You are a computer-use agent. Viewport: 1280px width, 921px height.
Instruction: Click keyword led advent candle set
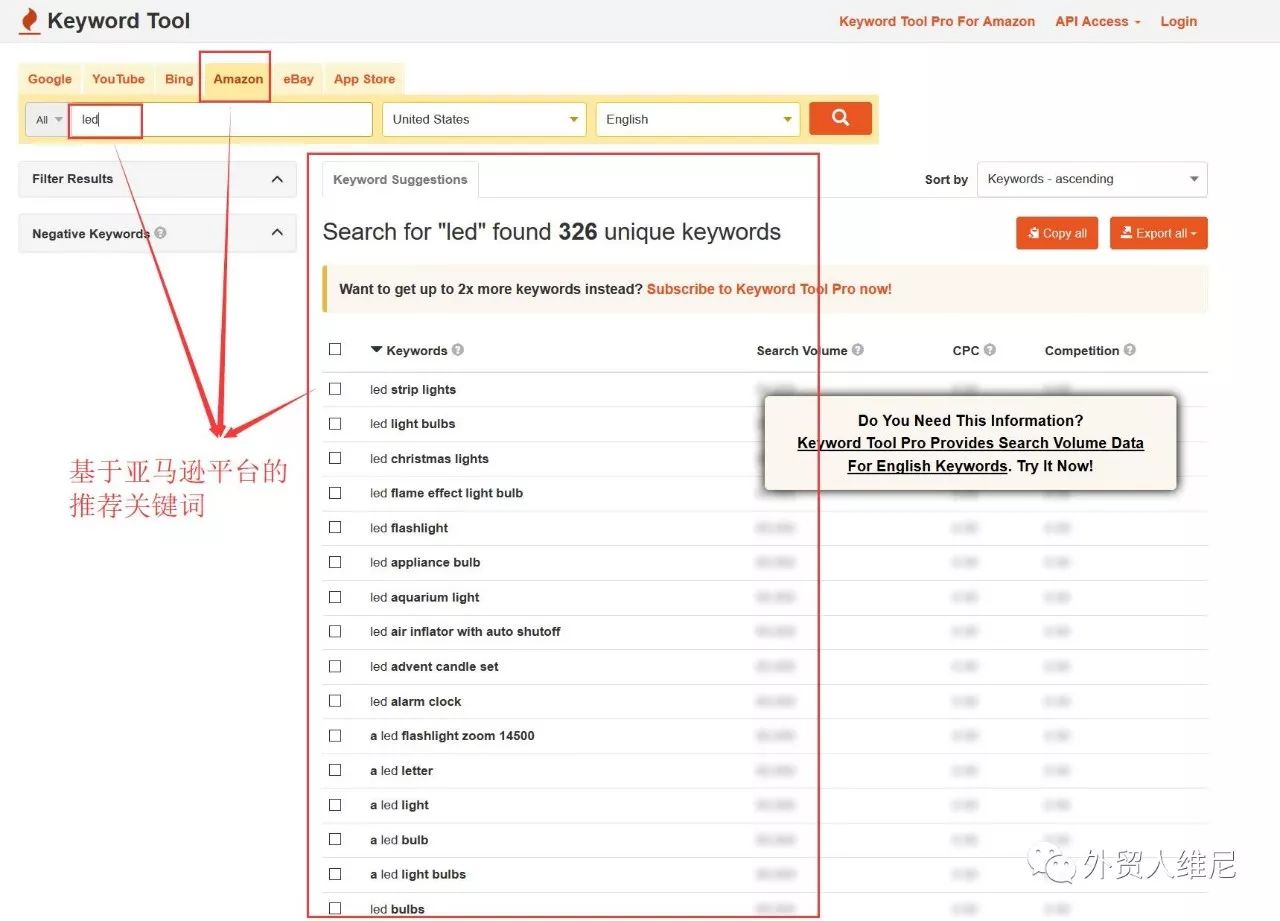[x=434, y=667]
